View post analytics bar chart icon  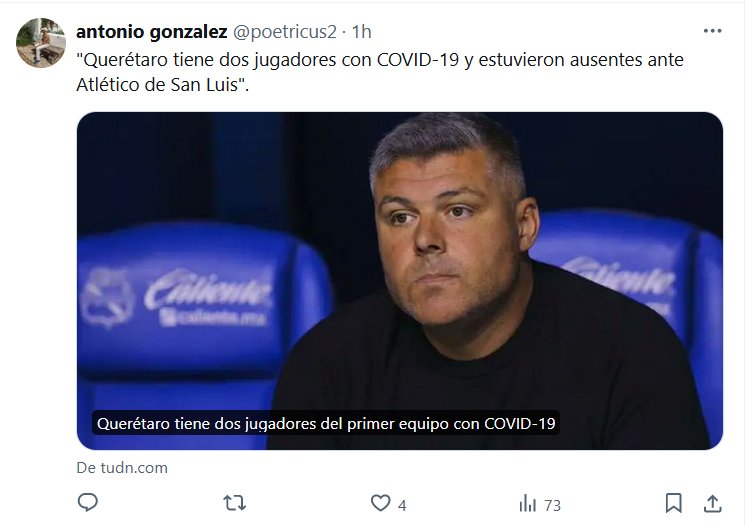pos(528,503)
